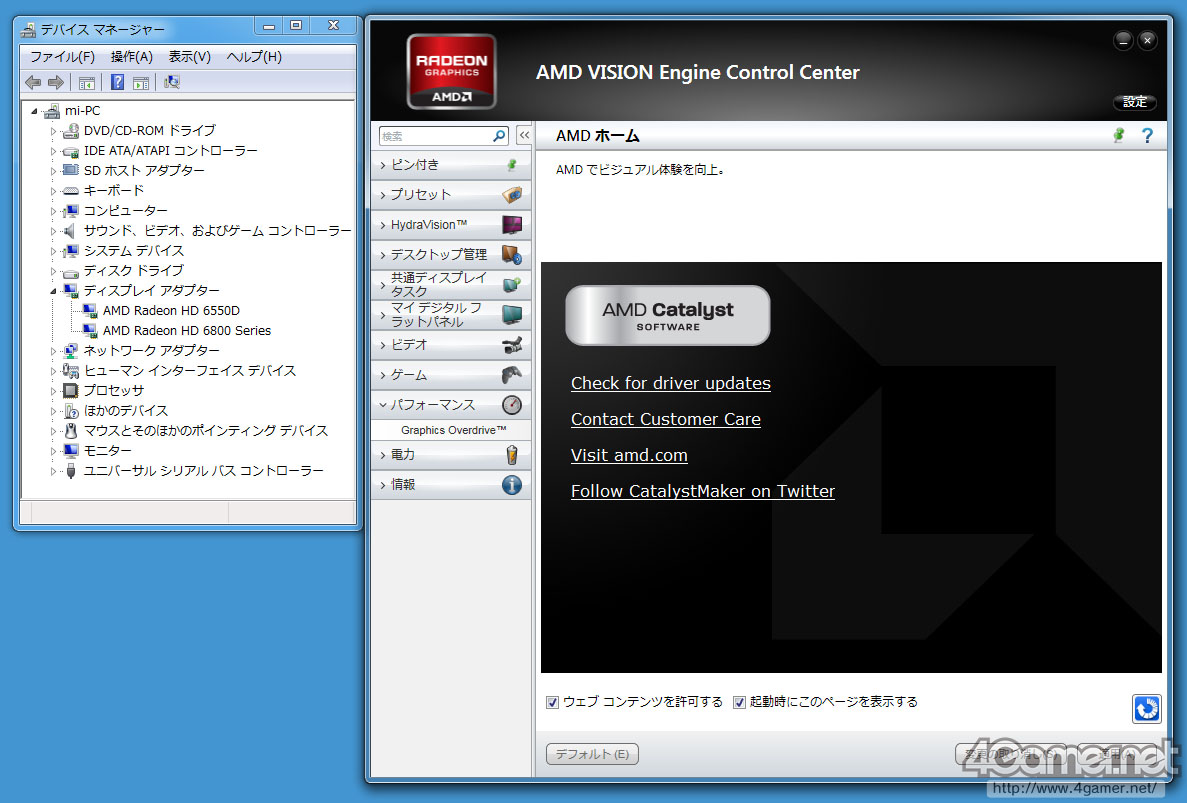The width and height of the screenshot is (1187, 803).
Task: Open ファイル(F) menu in Device Manager
Action: pyautogui.click(x=62, y=57)
